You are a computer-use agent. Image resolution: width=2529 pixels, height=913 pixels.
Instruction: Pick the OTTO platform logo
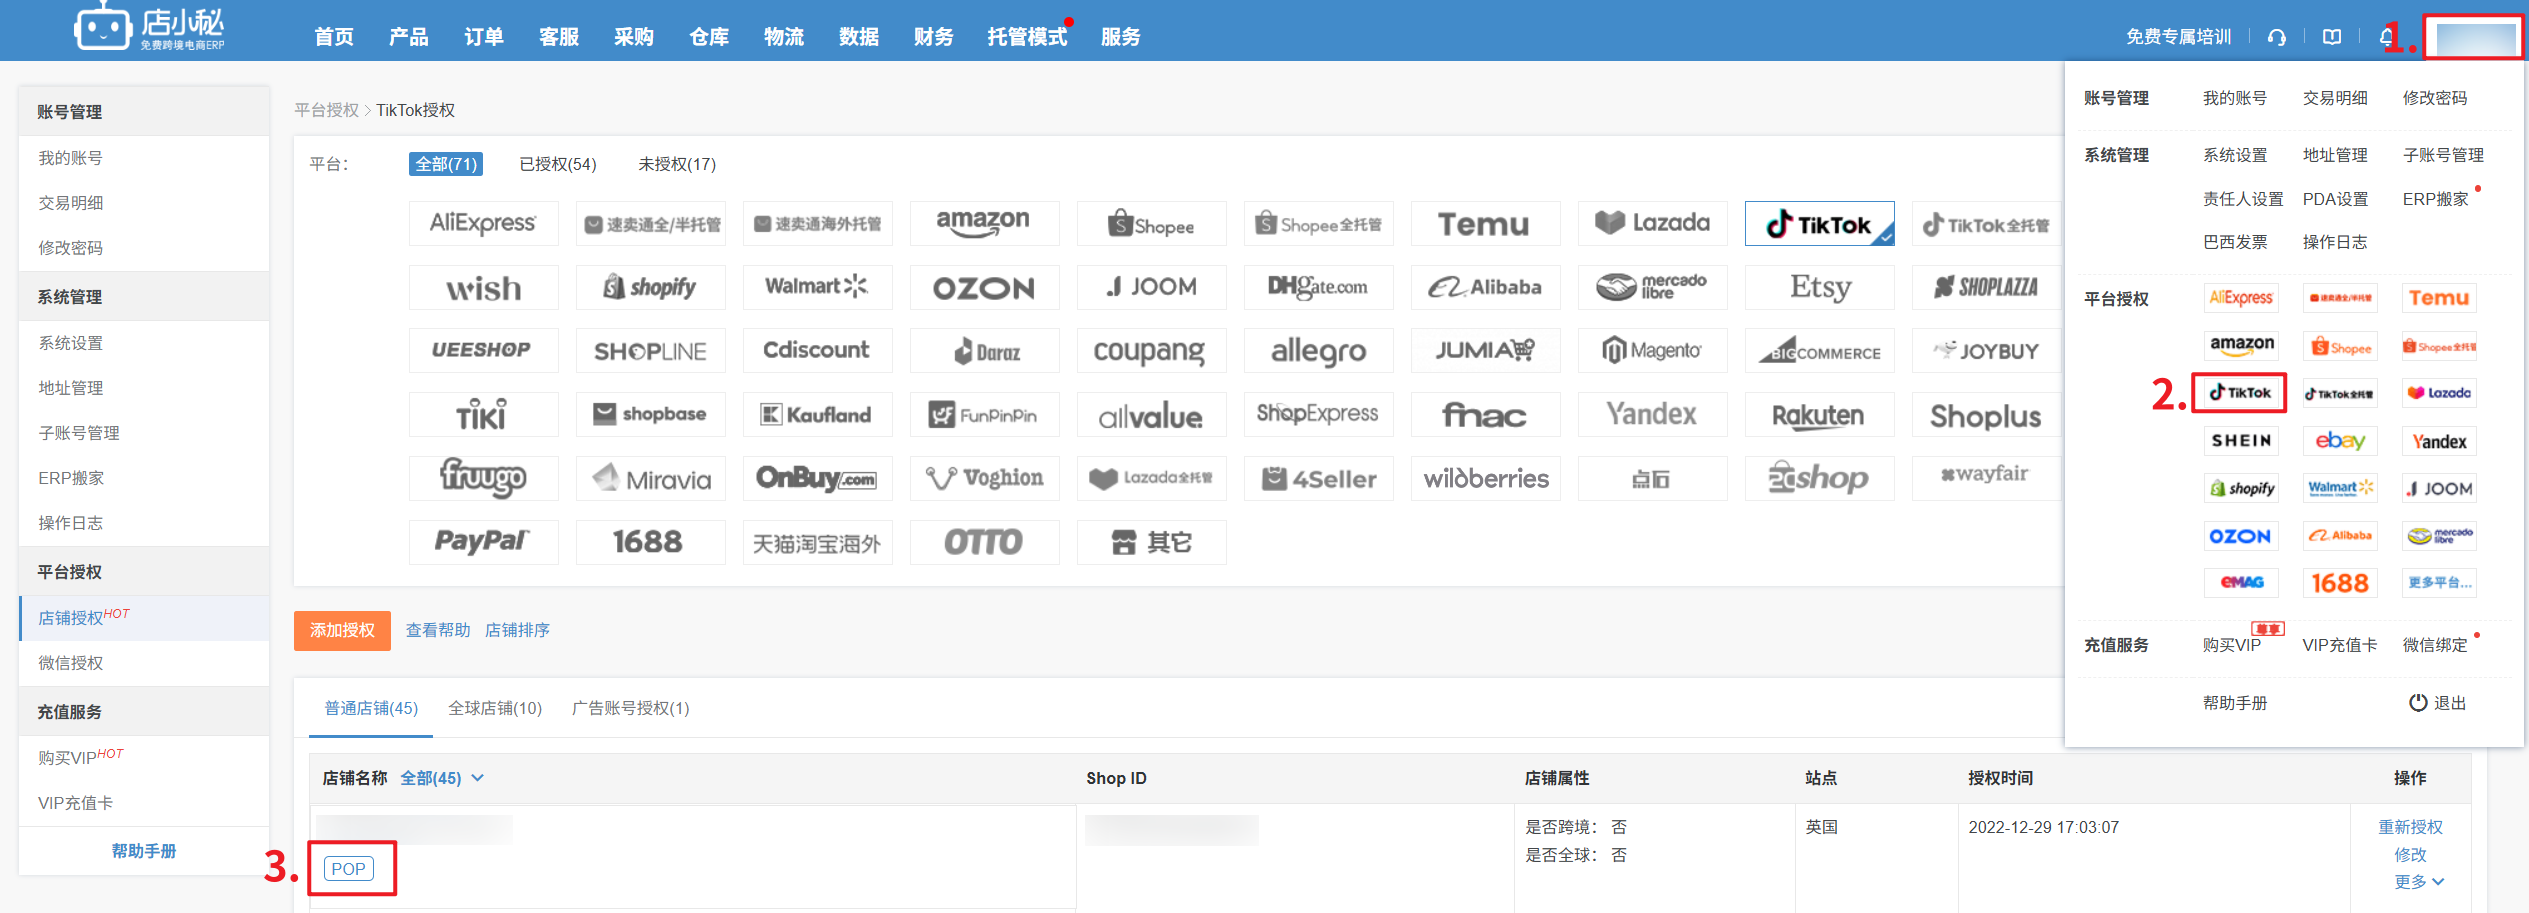(x=985, y=542)
